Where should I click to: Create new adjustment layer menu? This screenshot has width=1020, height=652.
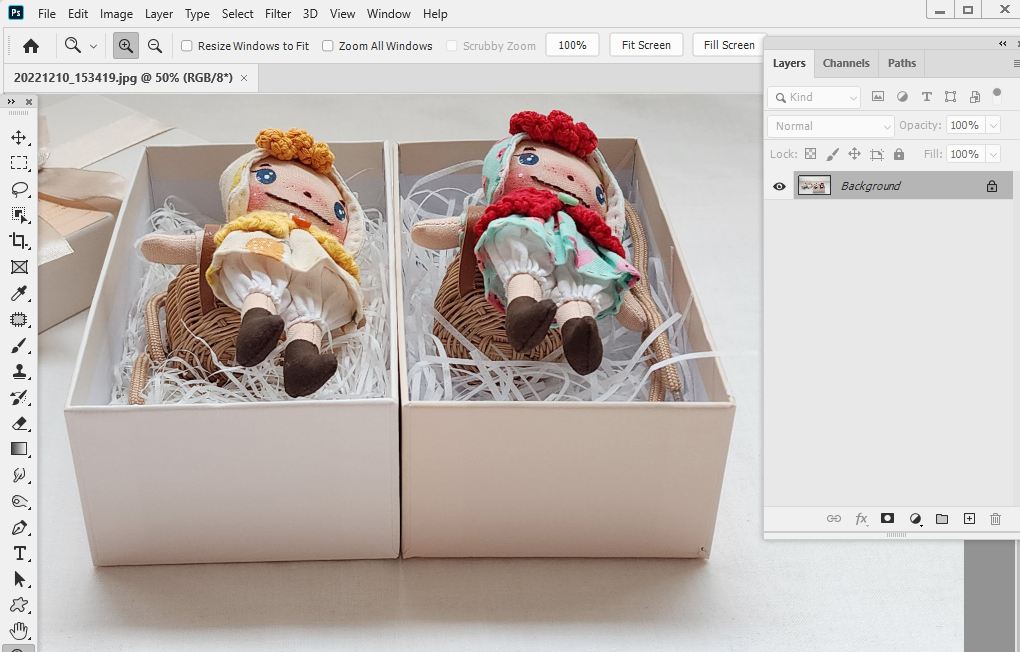(915, 519)
